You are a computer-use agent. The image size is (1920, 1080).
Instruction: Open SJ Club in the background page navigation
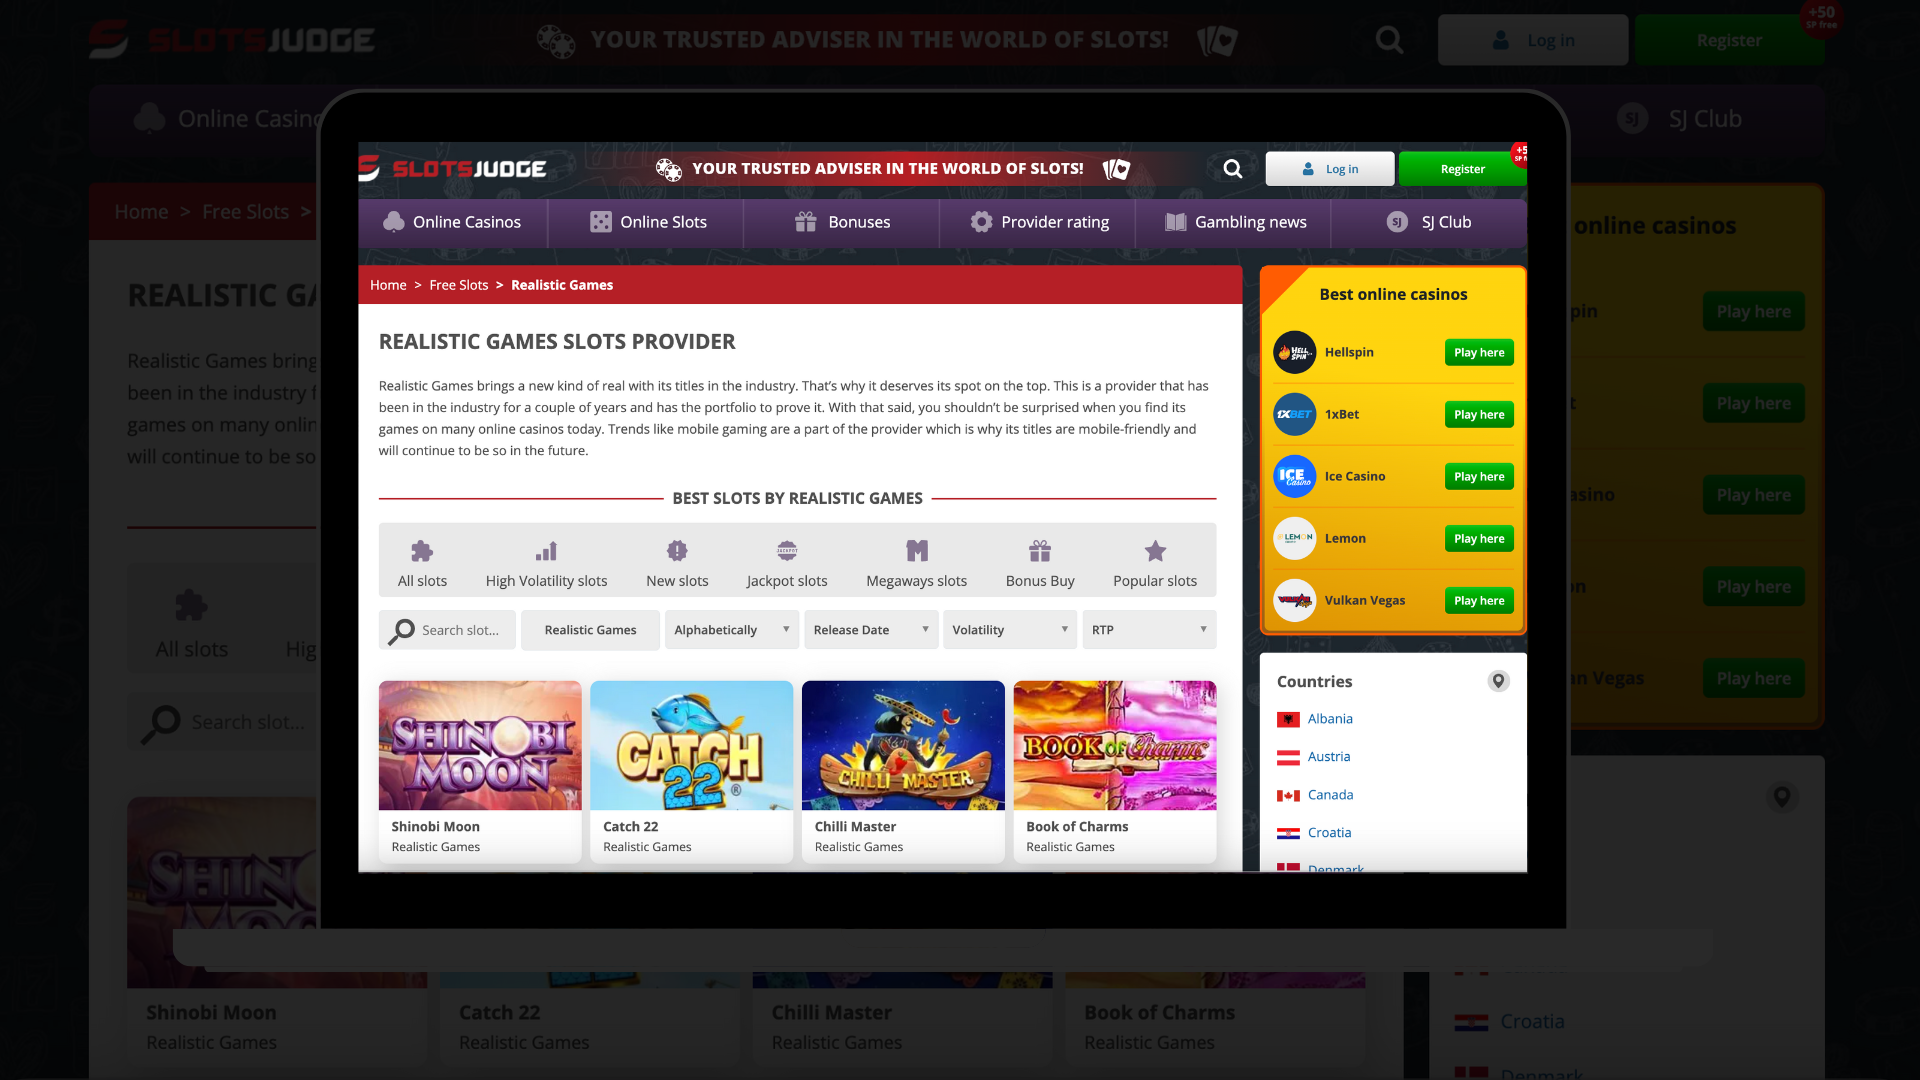(x=1680, y=119)
